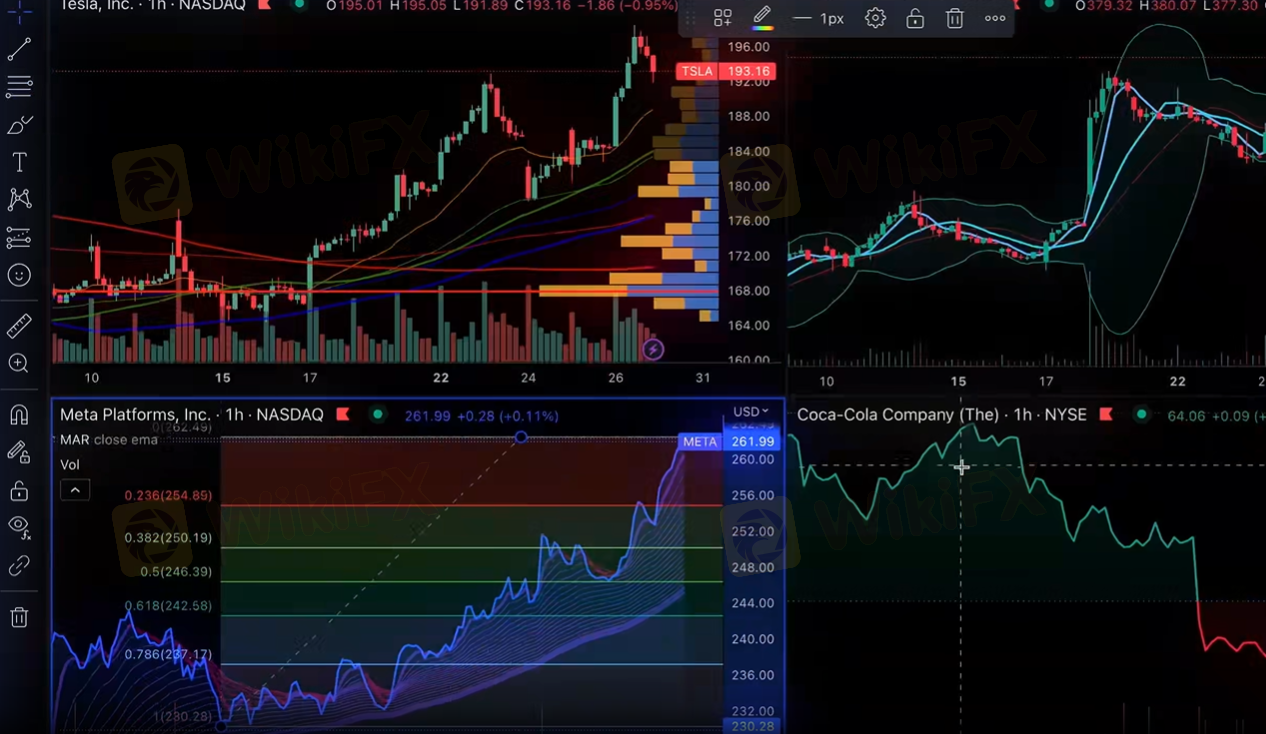Click date 22 on Tesla time axis
1266x734 pixels.
[441, 378]
